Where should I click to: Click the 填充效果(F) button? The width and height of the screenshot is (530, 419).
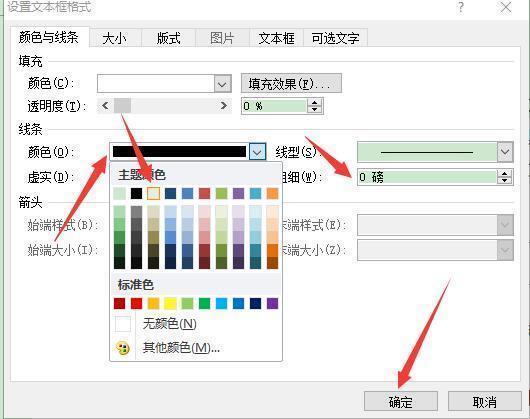click(x=291, y=83)
